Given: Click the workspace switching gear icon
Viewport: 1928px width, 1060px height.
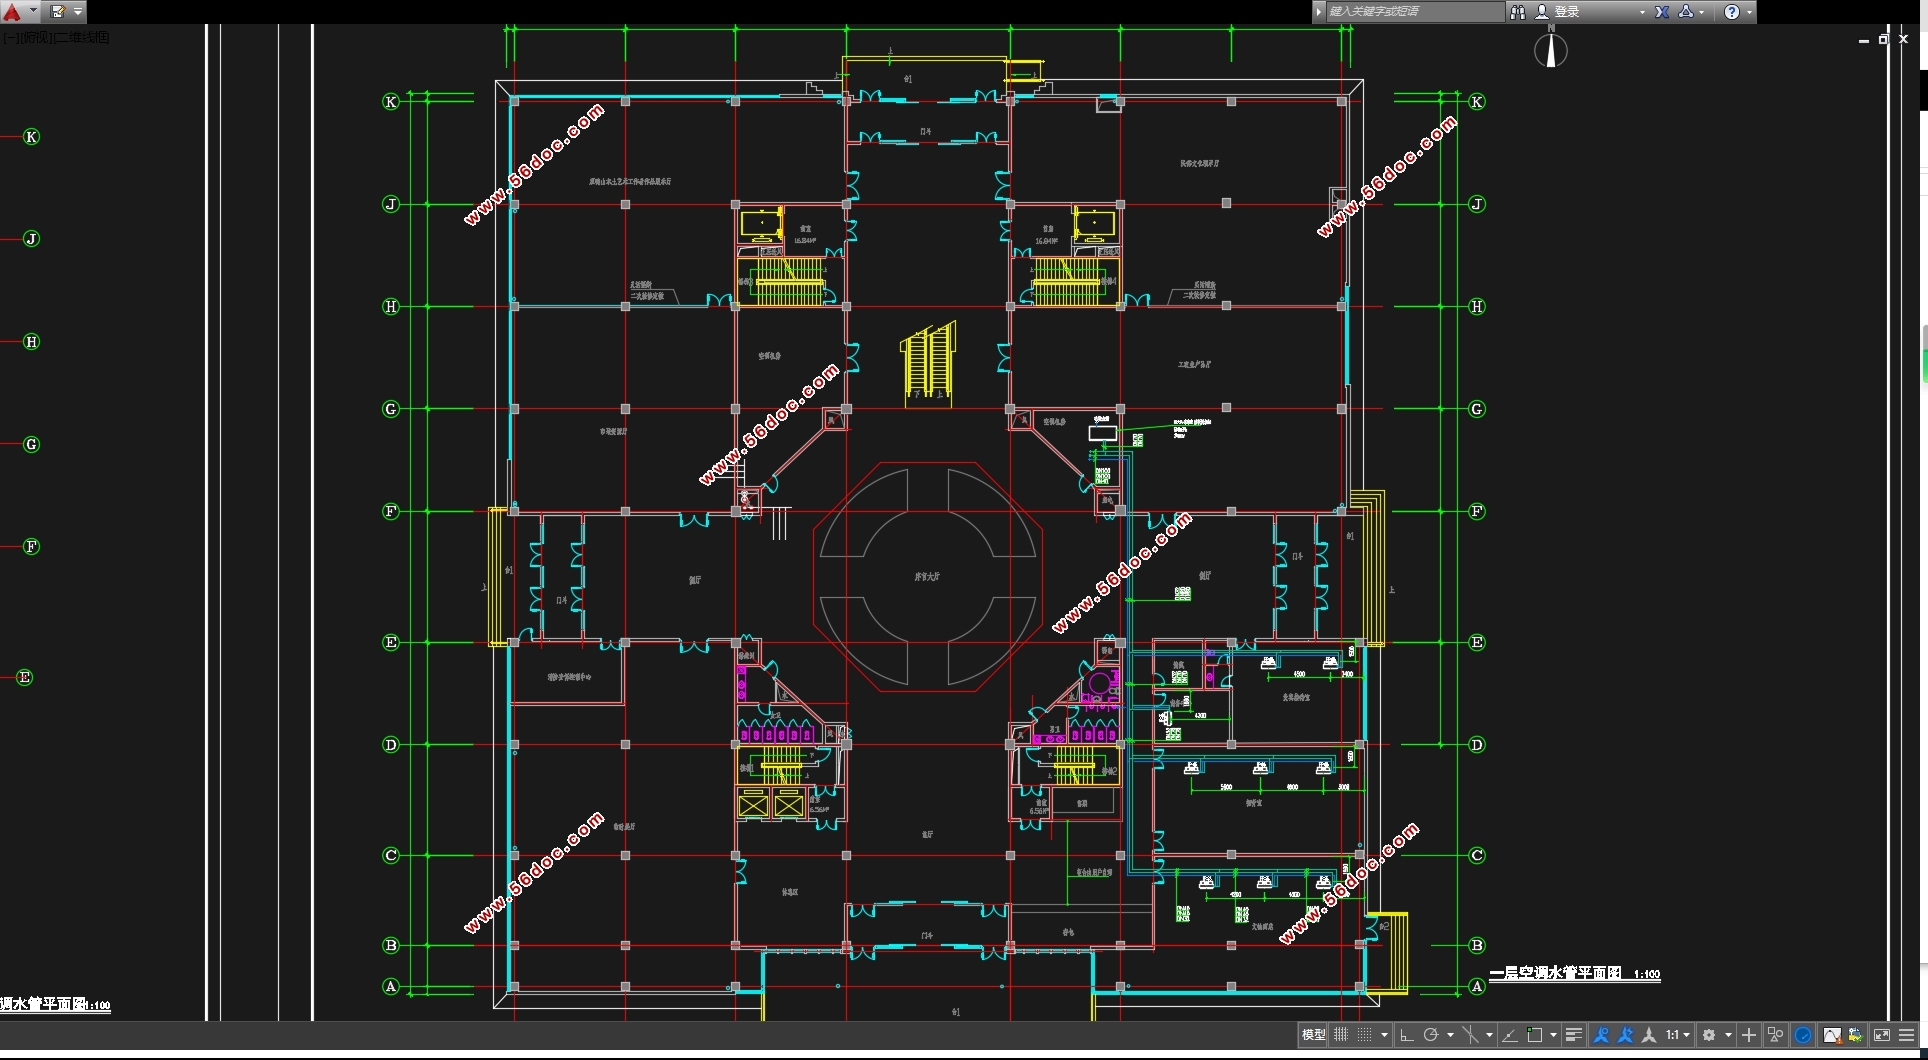Looking at the screenshot, I should [x=1709, y=1035].
